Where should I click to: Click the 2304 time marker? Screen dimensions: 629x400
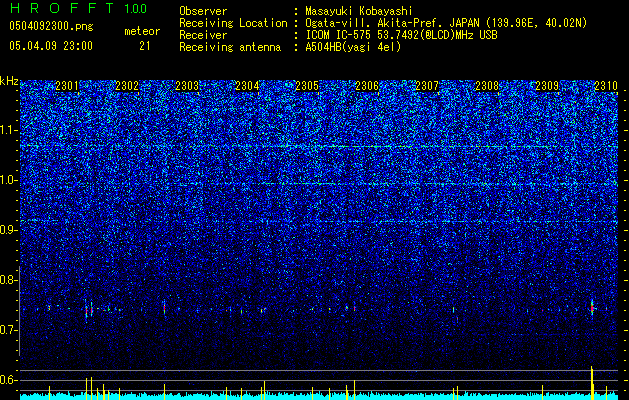pyautogui.click(x=247, y=86)
